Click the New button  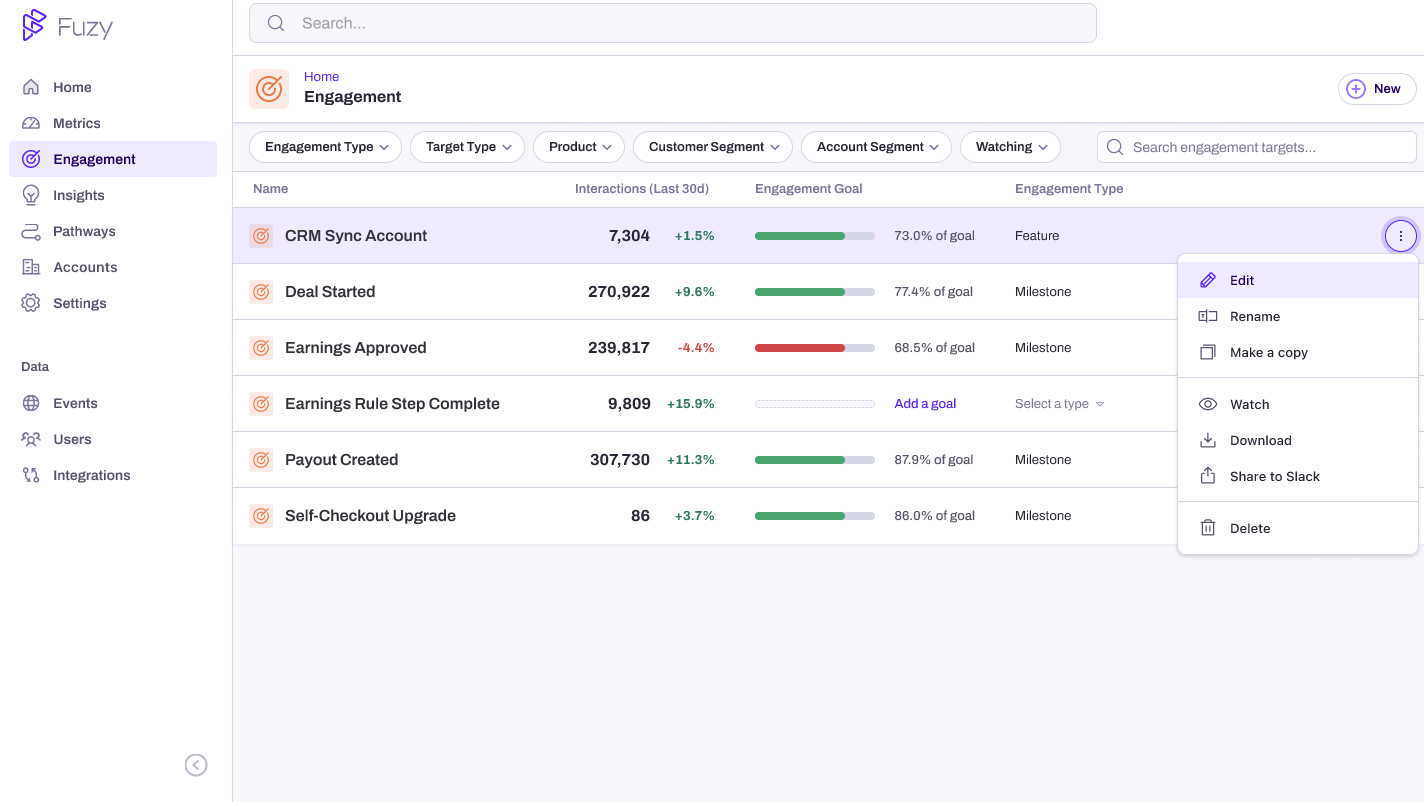tap(1376, 89)
